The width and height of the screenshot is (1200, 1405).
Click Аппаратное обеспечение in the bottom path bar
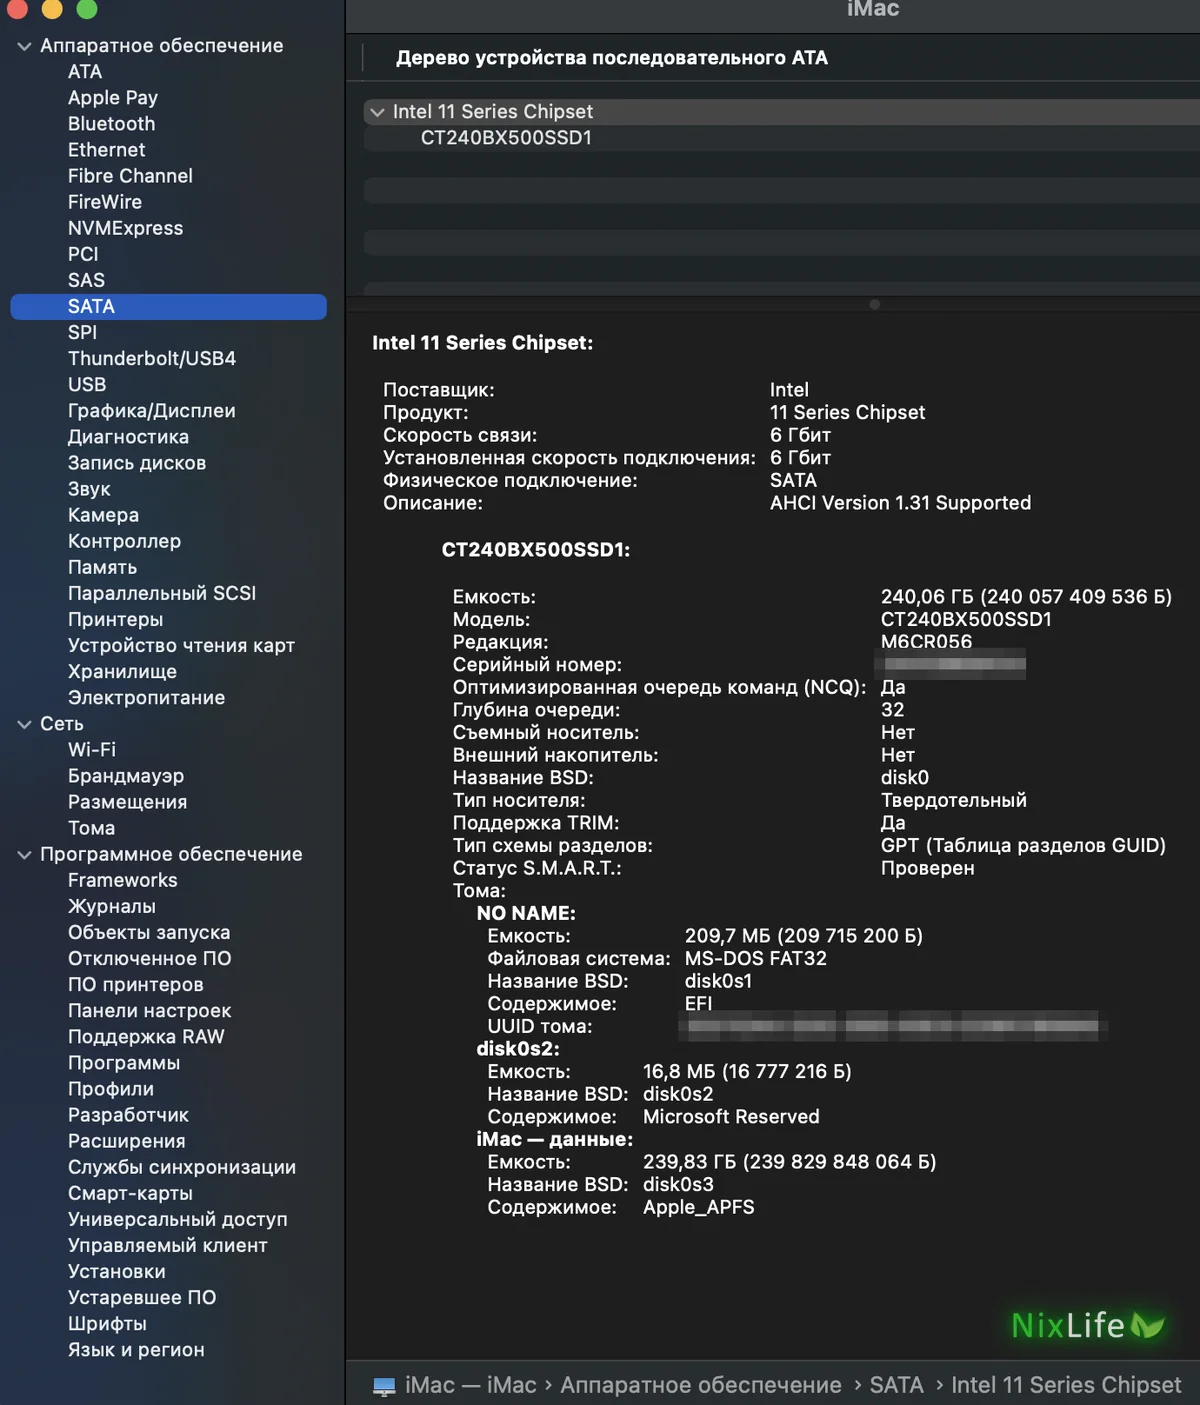coord(701,1385)
